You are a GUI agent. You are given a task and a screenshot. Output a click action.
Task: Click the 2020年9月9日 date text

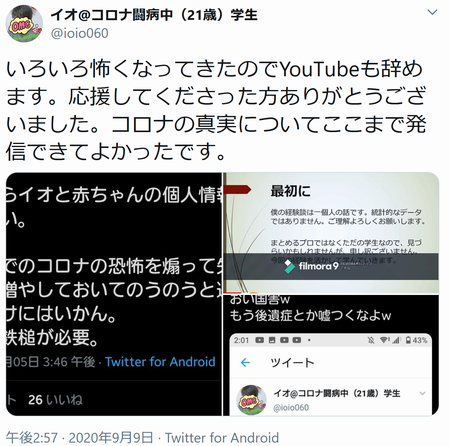pos(111,438)
